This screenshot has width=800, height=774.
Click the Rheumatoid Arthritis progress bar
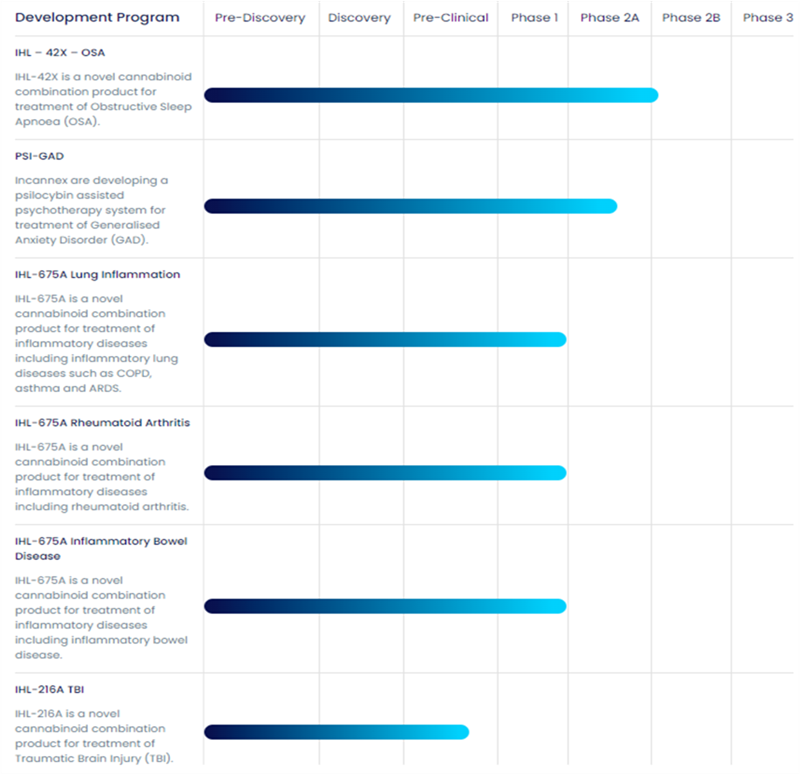click(385, 472)
